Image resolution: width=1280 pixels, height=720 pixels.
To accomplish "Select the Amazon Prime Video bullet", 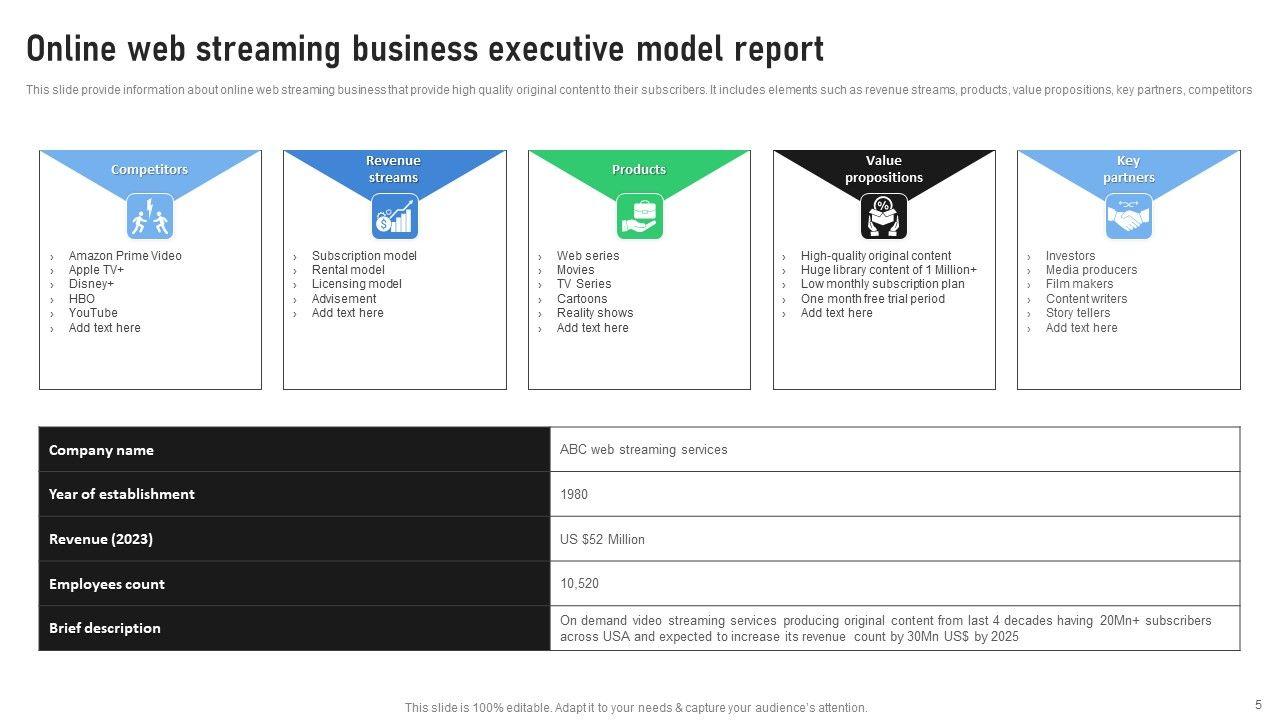I will point(125,256).
